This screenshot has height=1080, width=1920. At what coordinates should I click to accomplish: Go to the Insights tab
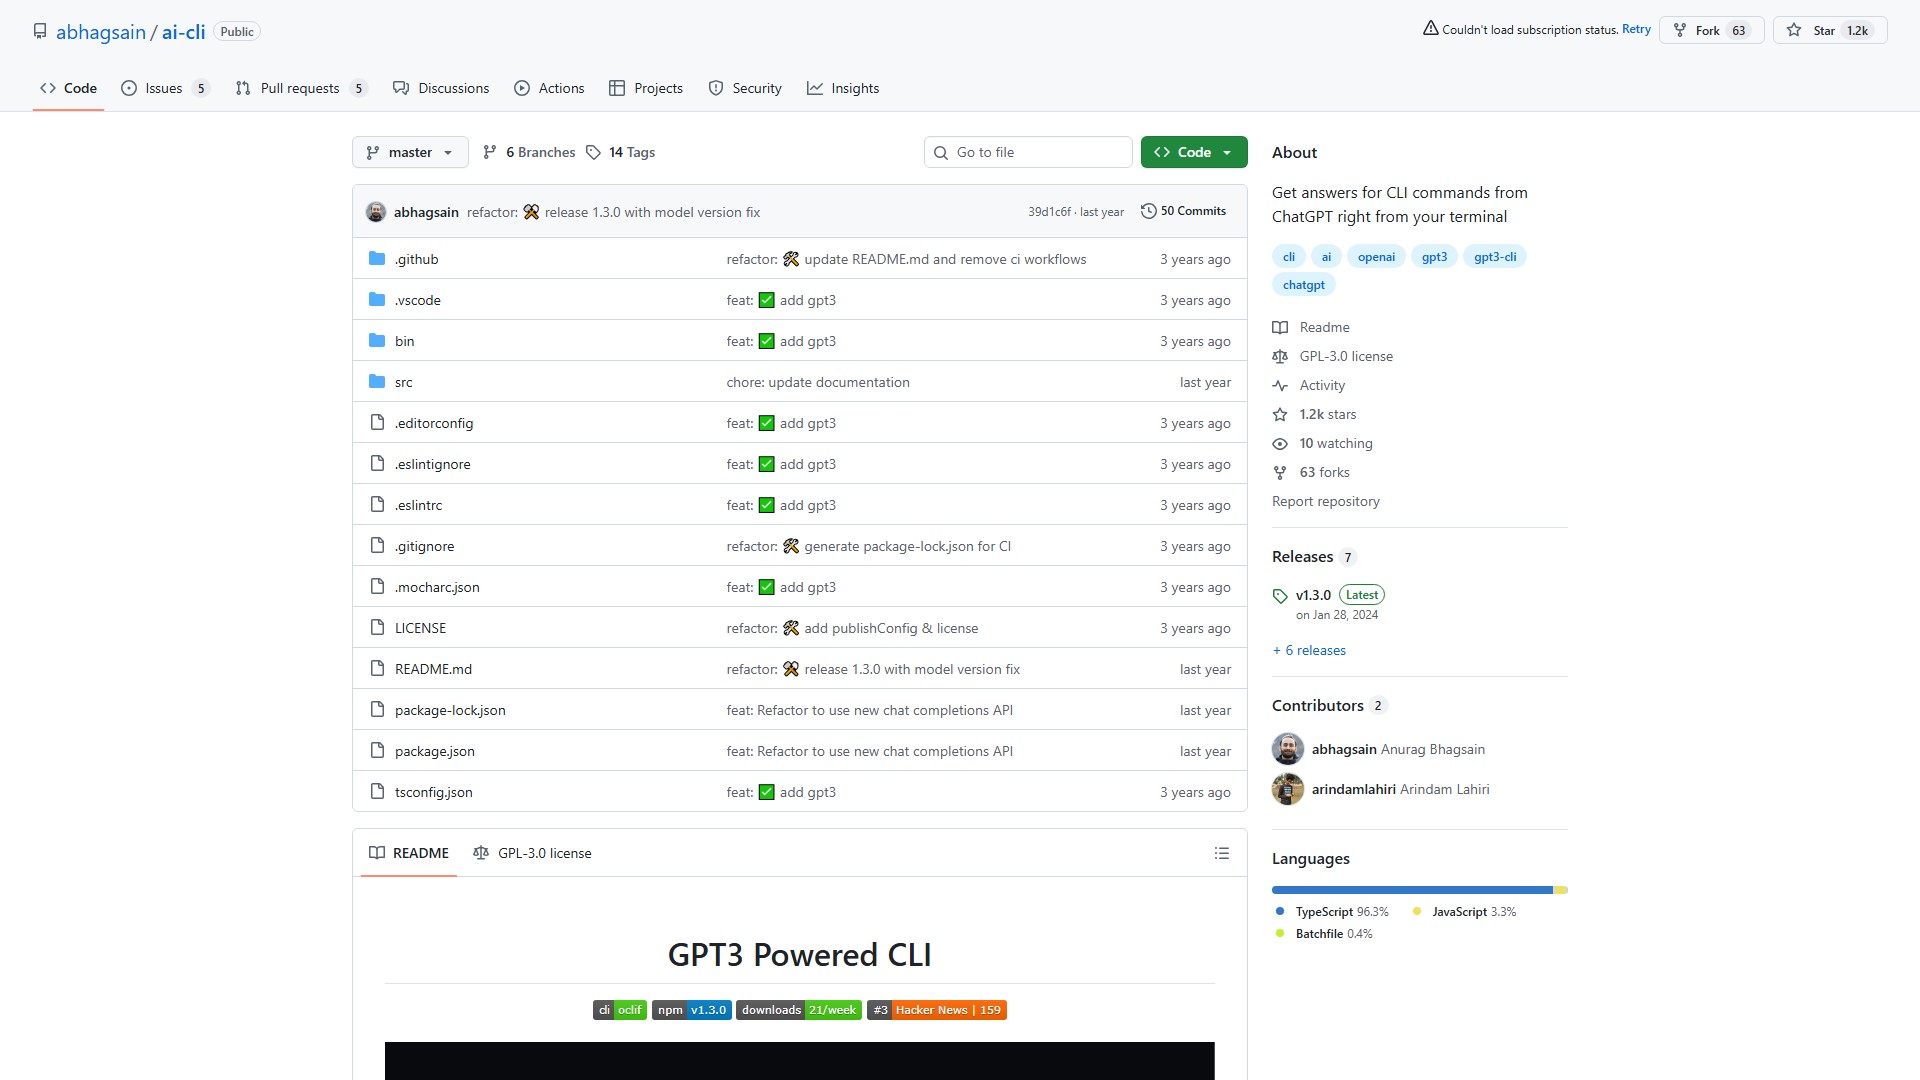(843, 88)
